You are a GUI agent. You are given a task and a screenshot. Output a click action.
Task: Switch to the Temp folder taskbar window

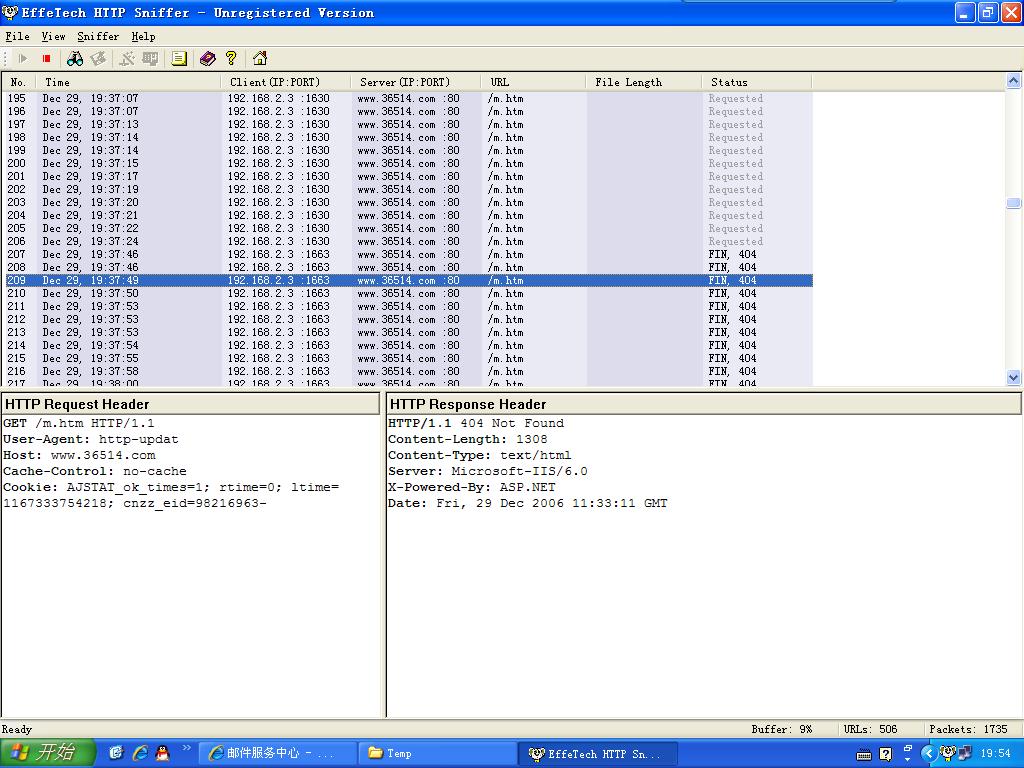coord(435,753)
